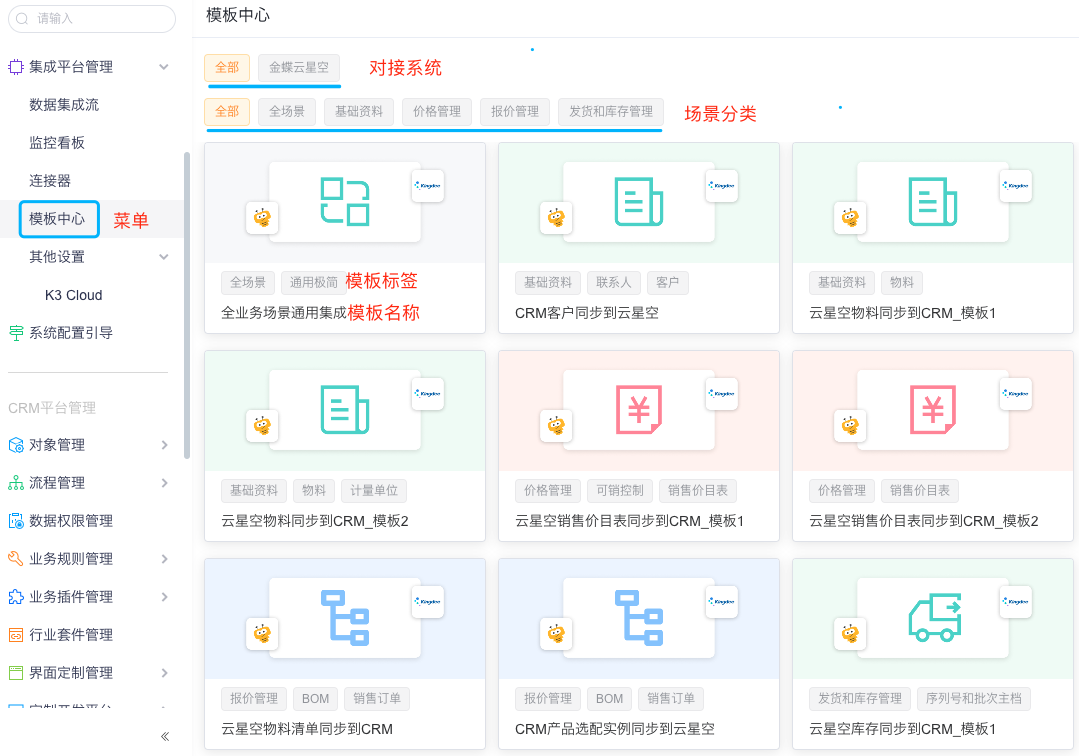
Task: Select 模板中心 in the sidebar
Action: (59, 219)
